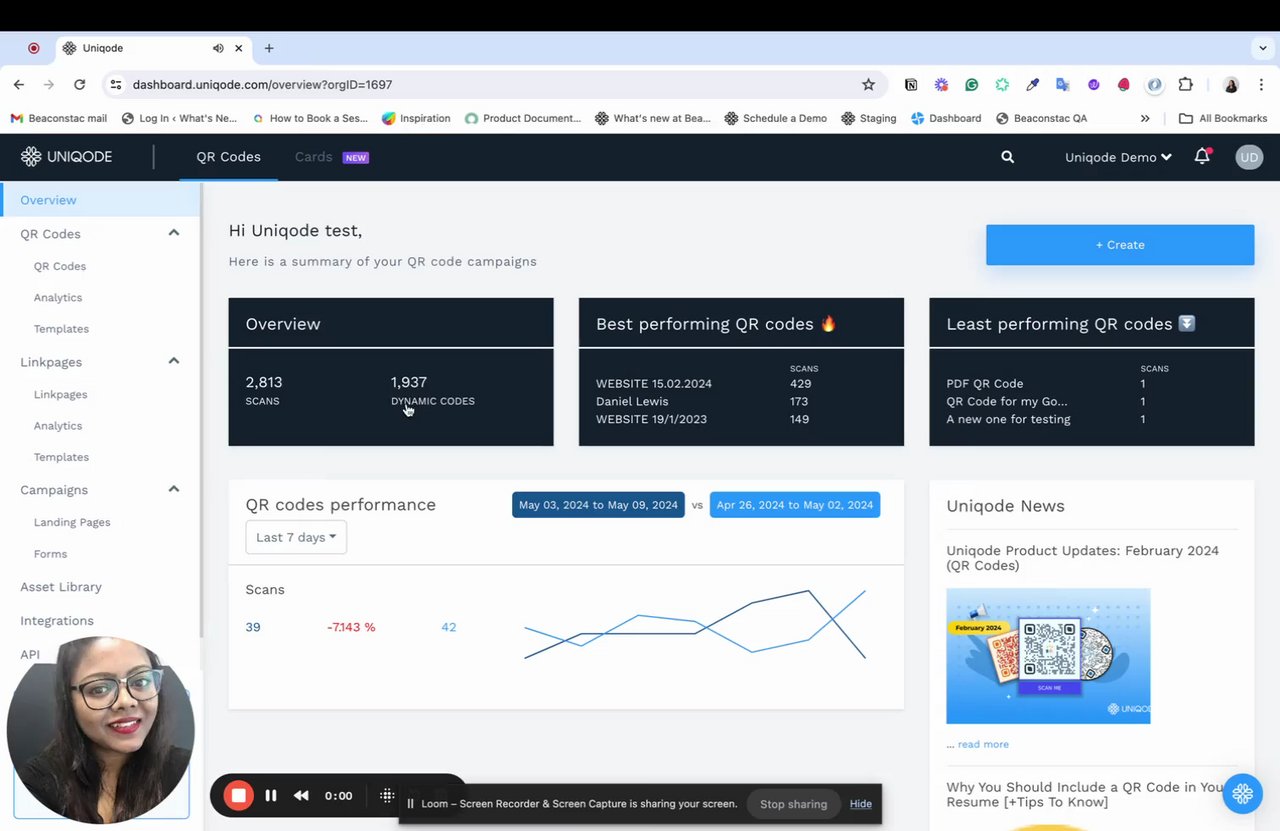Collapse the QR Codes sidebar section
The image size is (1280, 831).
(173, 233)
